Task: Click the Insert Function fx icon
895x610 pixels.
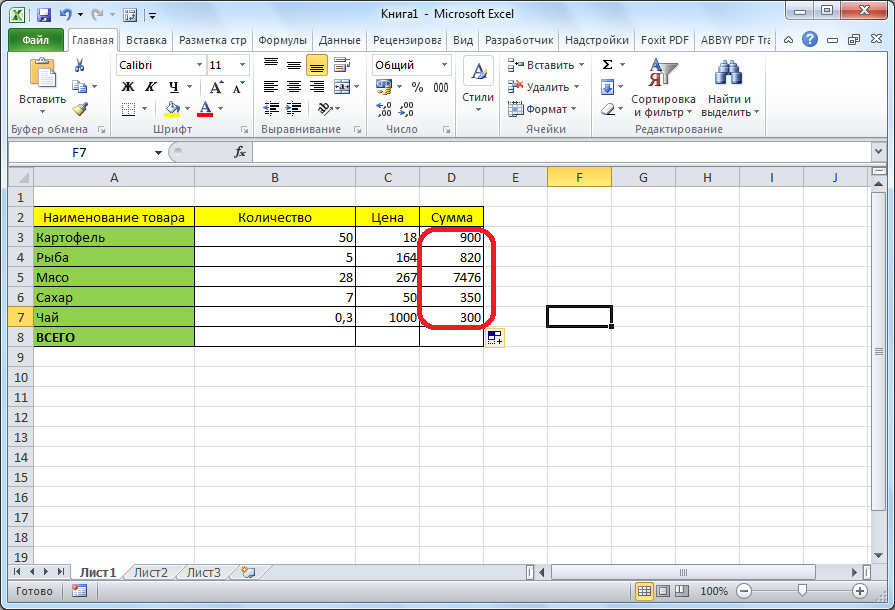Action: [240, 152]
